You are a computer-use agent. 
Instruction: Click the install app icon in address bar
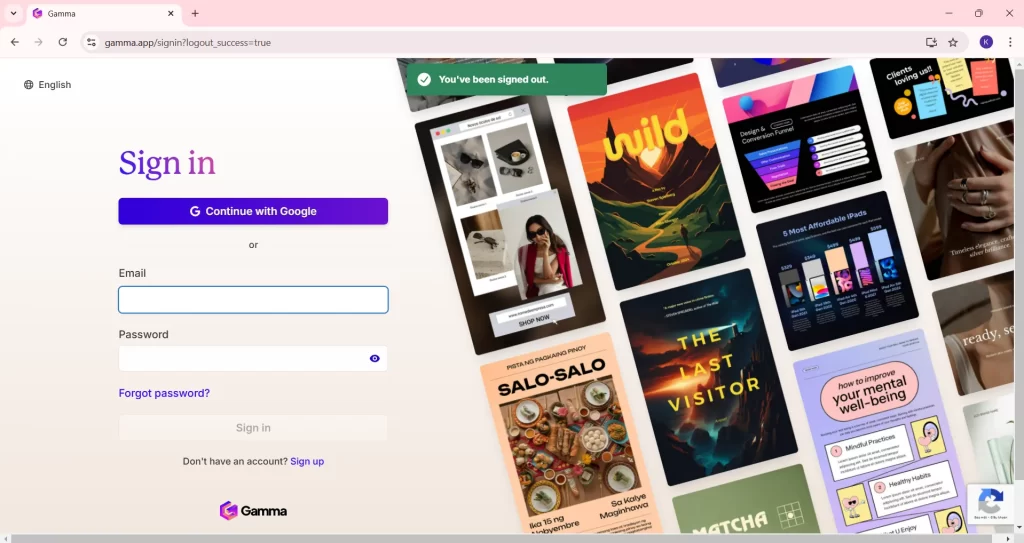coord(931,42)
